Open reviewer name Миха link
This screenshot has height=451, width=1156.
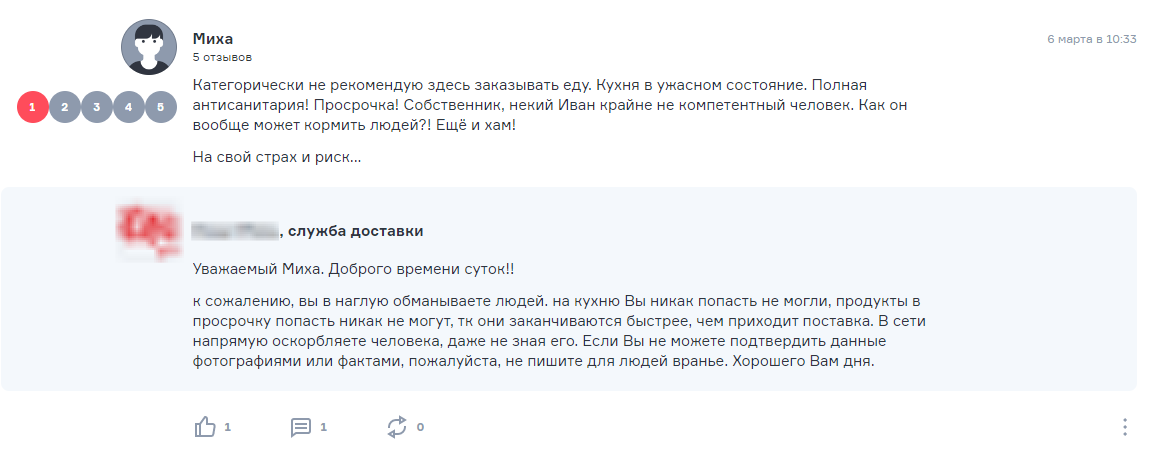pyautogui.click(x=213, y=38)
